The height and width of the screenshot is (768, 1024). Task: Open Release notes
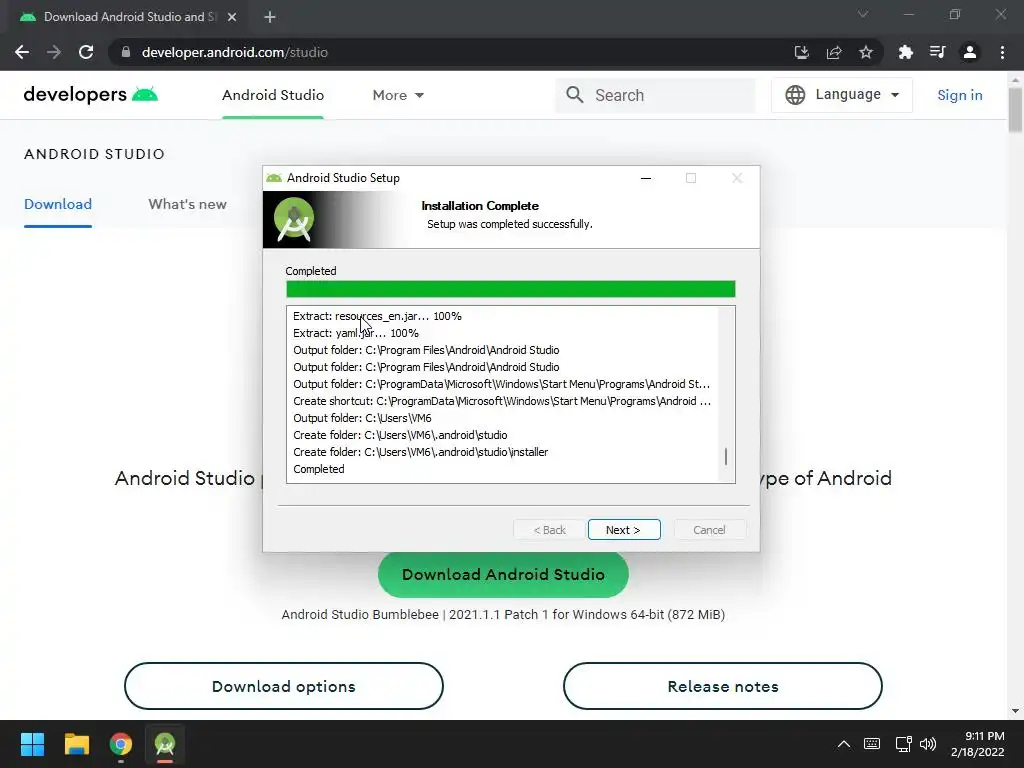[x=723, y=686]
